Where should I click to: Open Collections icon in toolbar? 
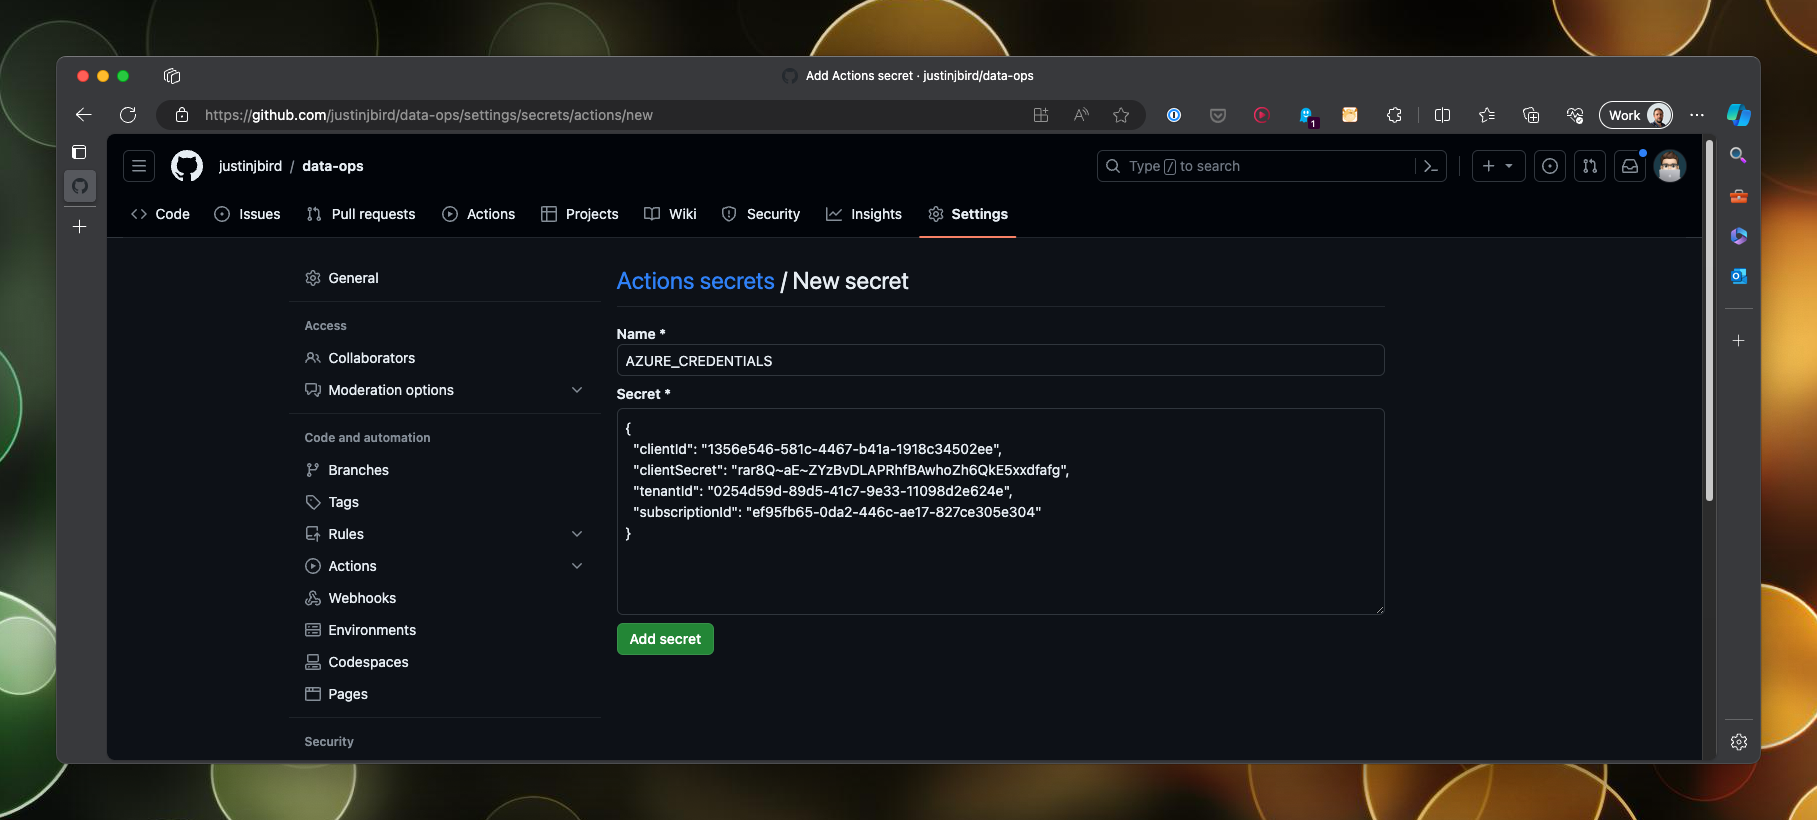pos(1531,115)
